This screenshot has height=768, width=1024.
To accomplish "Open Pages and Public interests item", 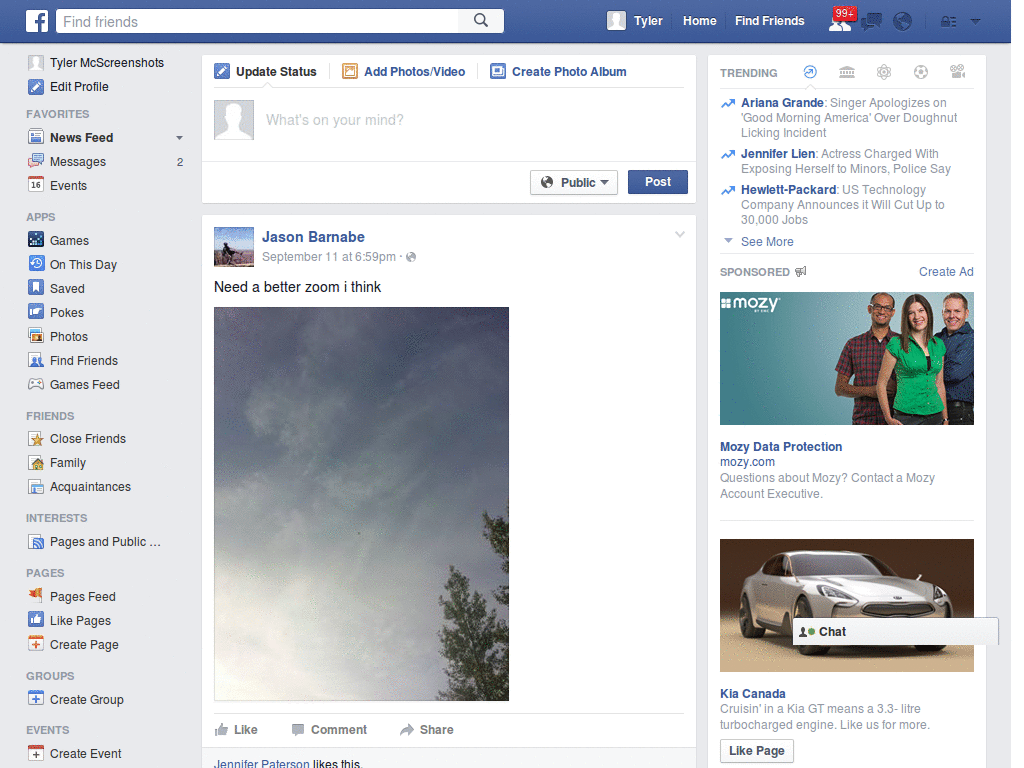I will 105,541.
